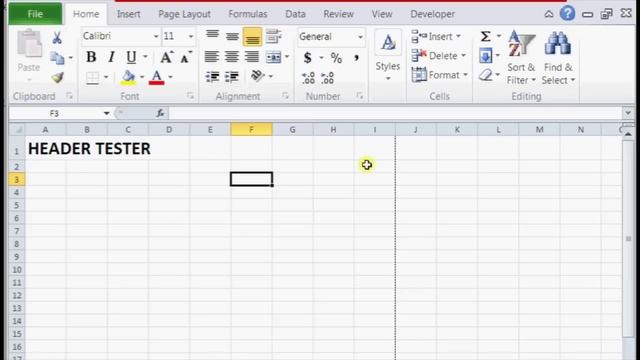The width and height of the screenshot is (640, 360).
Task: Open the font size 11 dropdown
Action: pos(191,36)
